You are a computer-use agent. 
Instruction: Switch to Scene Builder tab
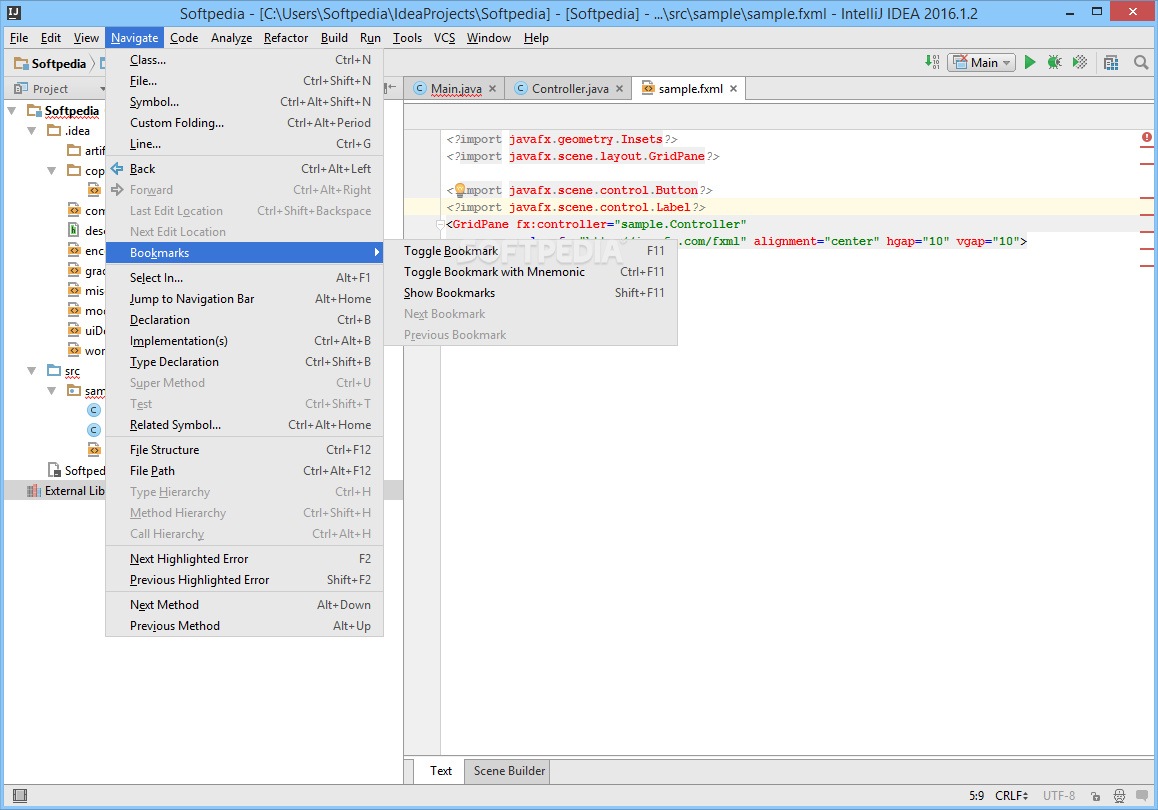pyautogui.click(x=509, y=771)
